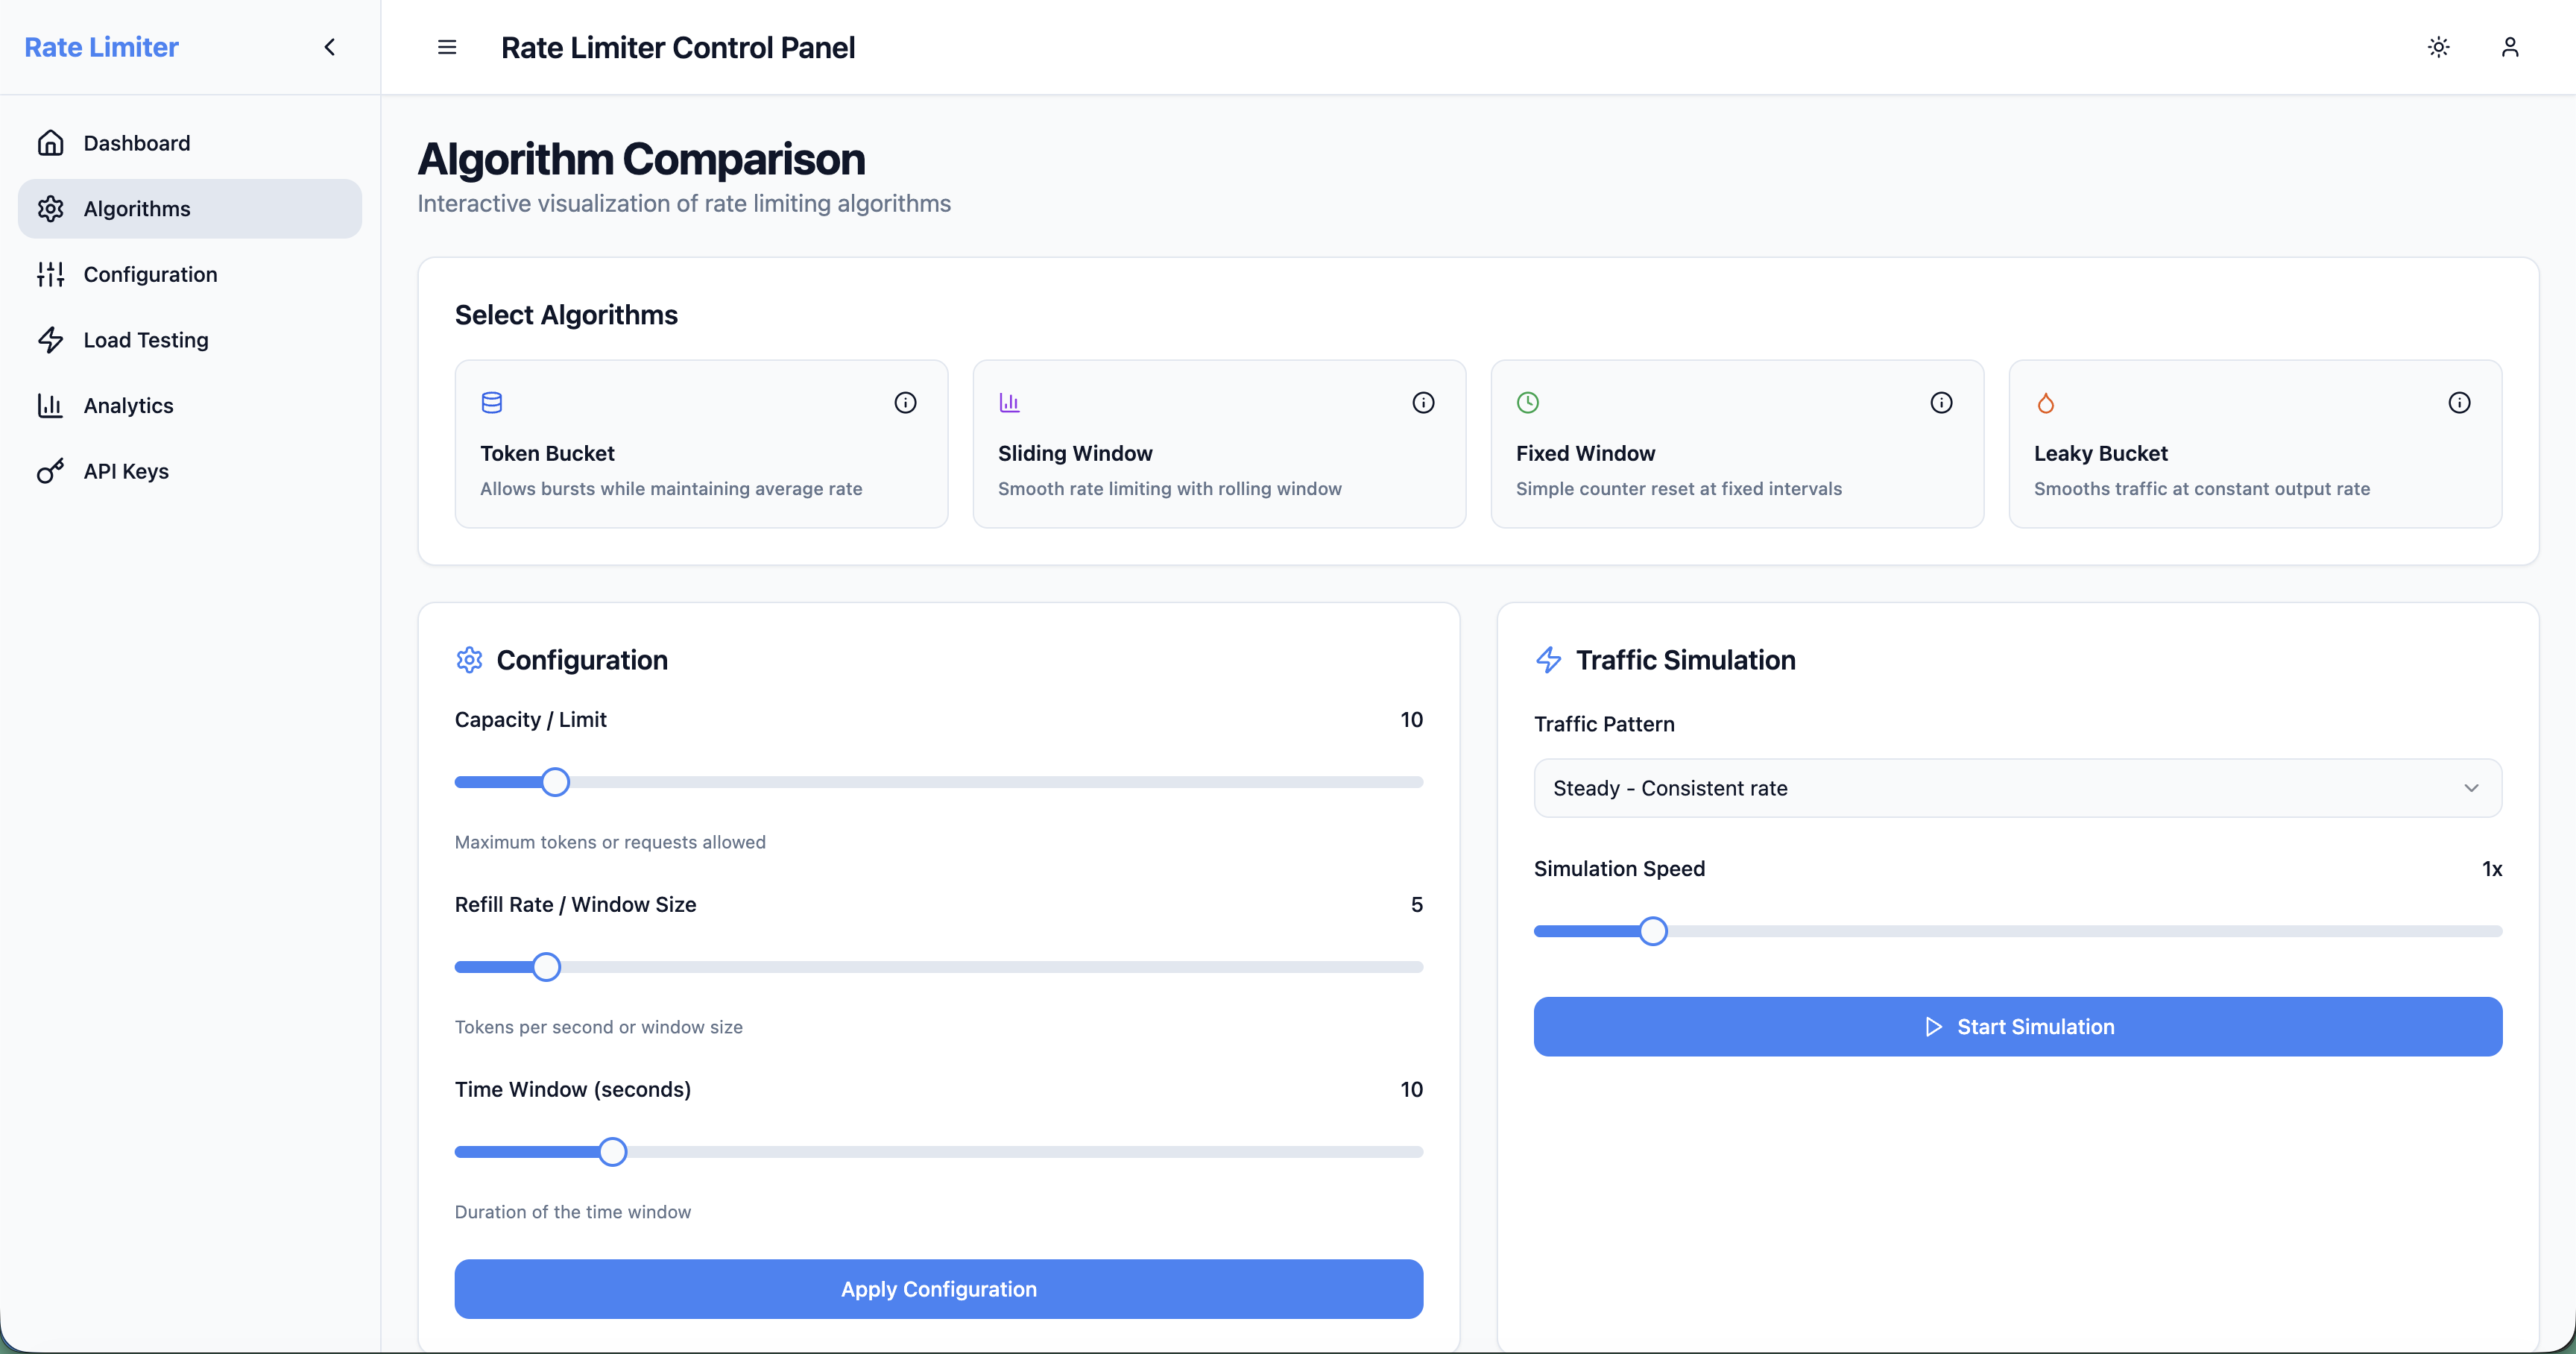Collapse the sidebar with the chevron
The image size is (2576, 1354).
point(330,47)
